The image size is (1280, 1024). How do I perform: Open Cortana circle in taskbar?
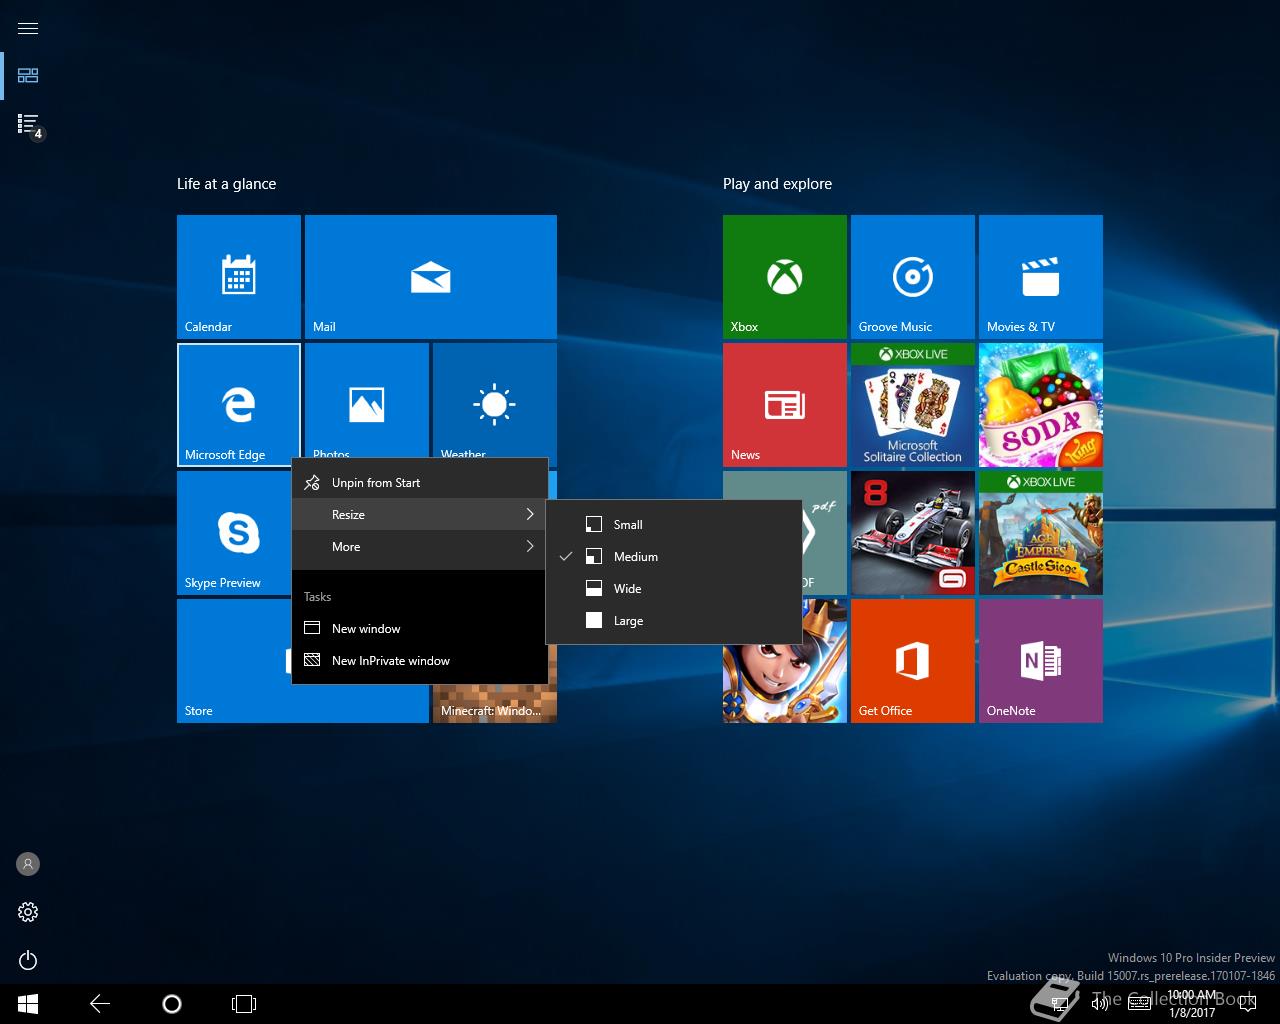(x=172, y=1003)
